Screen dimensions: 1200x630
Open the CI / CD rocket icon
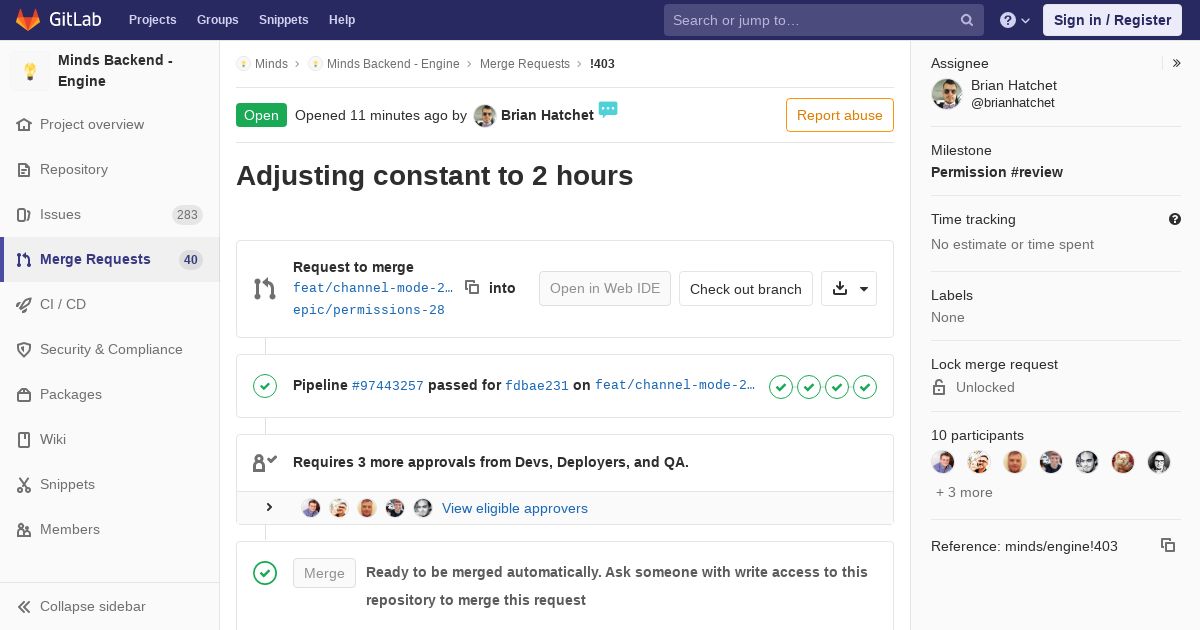point(24,305)
